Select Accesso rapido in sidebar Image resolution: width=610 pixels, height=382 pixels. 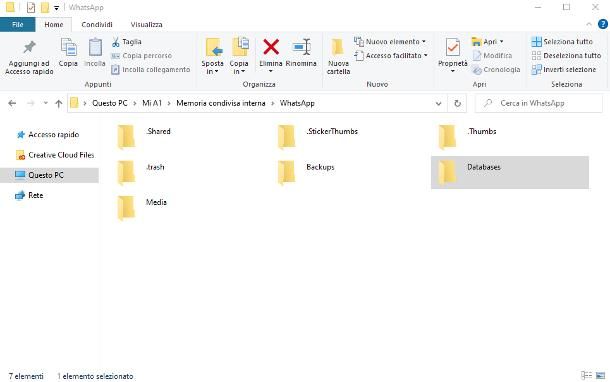point(48,135)
